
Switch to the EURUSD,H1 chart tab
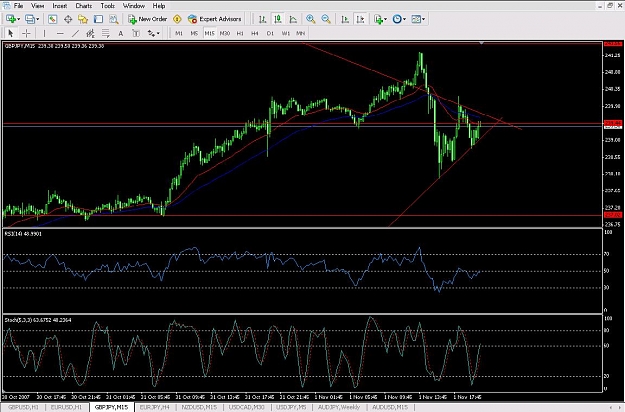pyautogui.click(x=67, y=407)
